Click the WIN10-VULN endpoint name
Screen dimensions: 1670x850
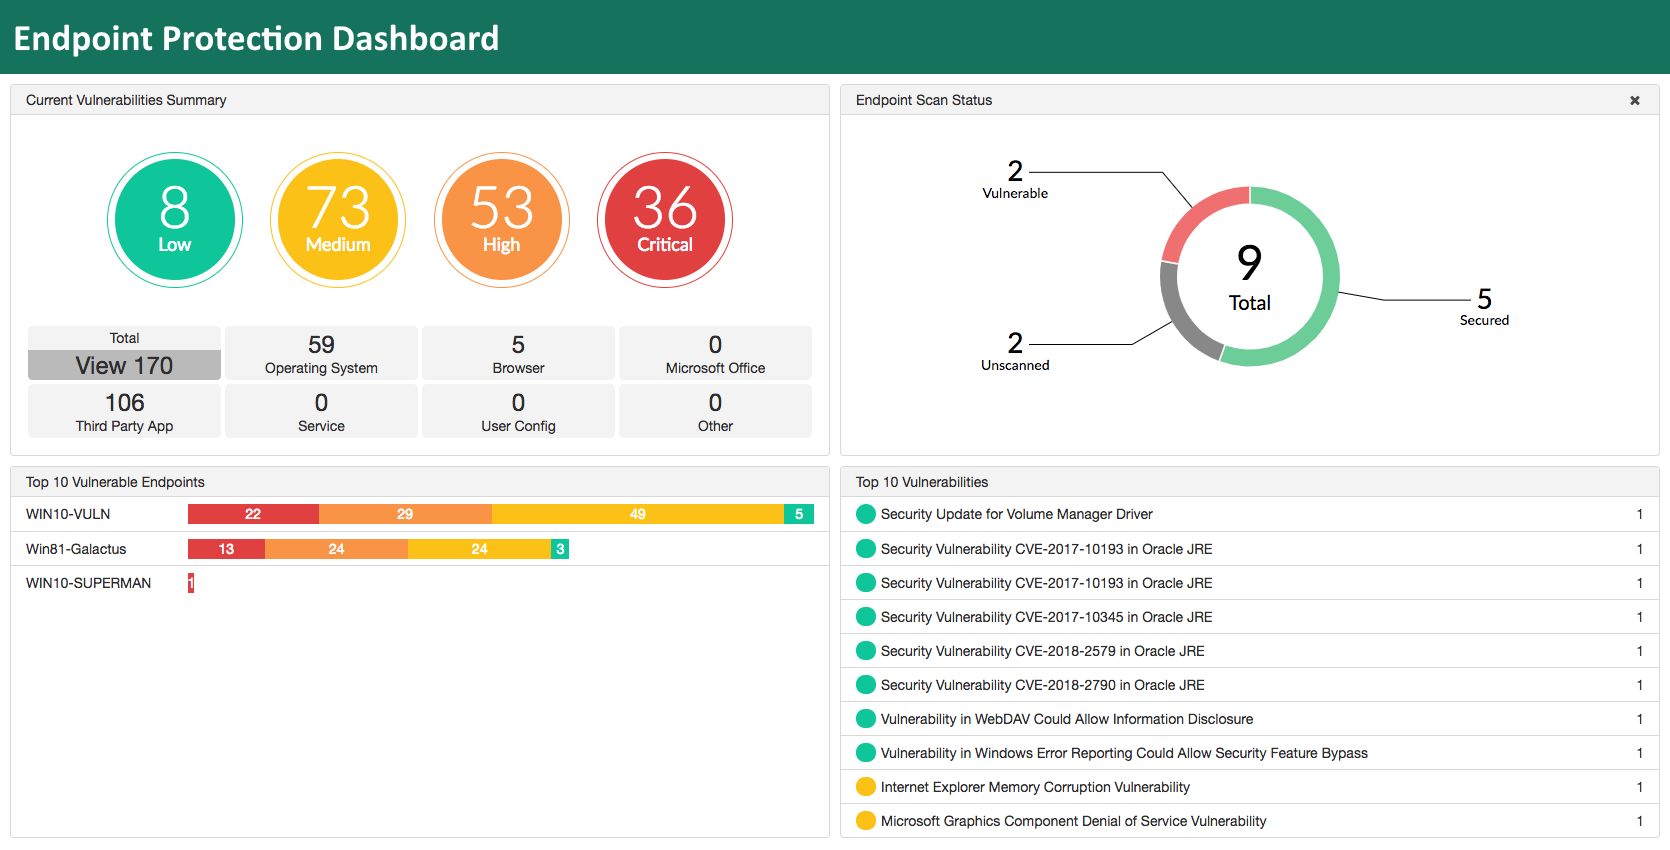coord(68,514)
